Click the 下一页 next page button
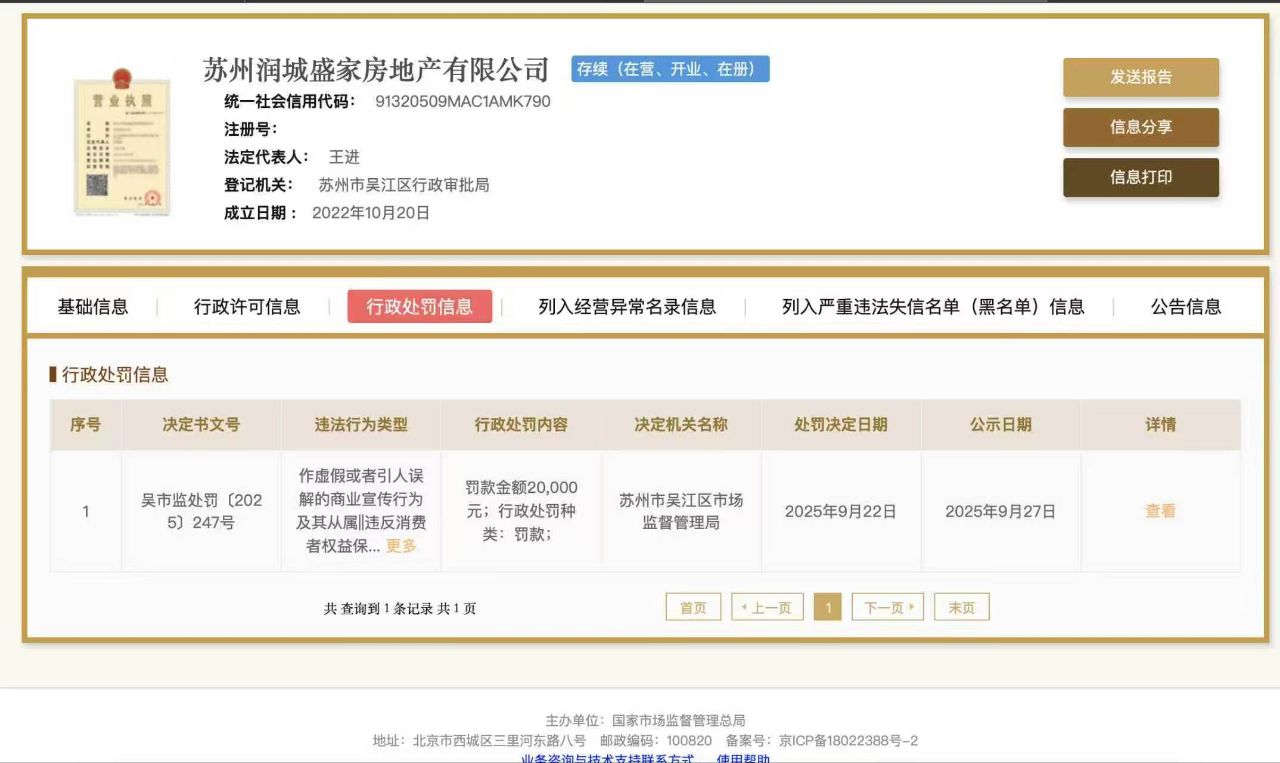 (x=887, y=607)
